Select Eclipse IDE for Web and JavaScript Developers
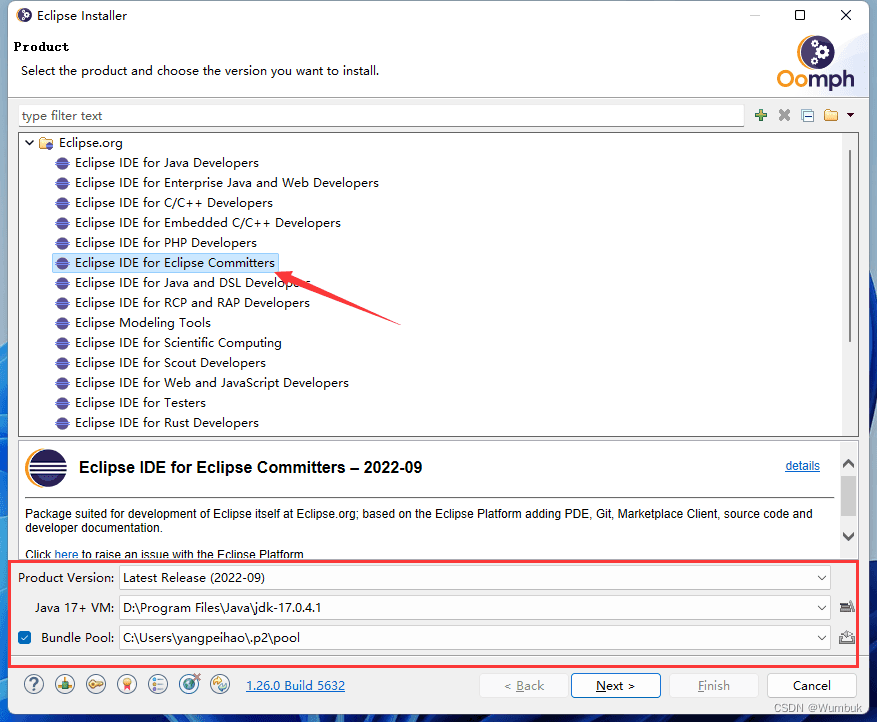This screenshot has height=722, width=877. tap(211, 383)
